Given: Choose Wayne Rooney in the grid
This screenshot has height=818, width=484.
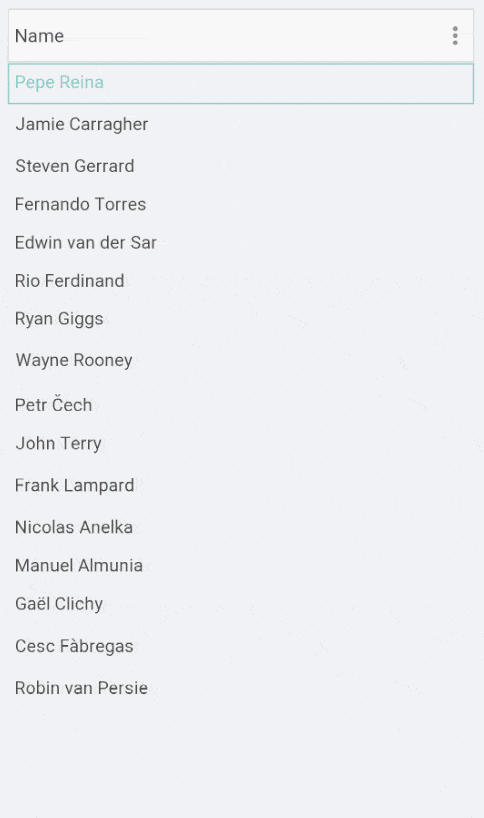Looking at the screenshot, I should pos(241,360).
